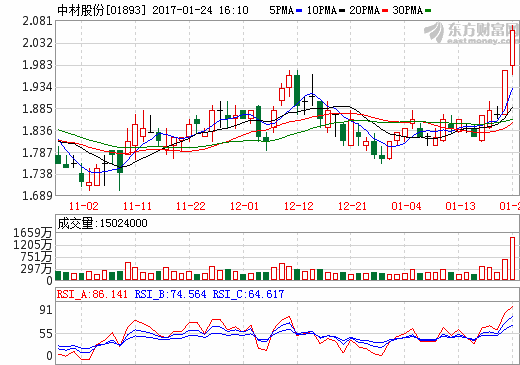Select the 1.787 price axis label
The height and width of the screenshot is (365, 520).
point(37,153)
